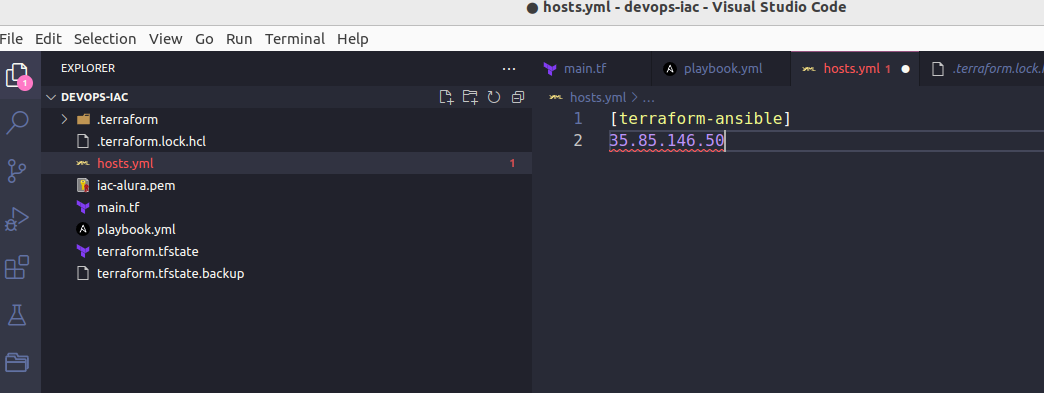Open the Run menu
This screenshot has width=1044, height=393.
pos(239,39)
